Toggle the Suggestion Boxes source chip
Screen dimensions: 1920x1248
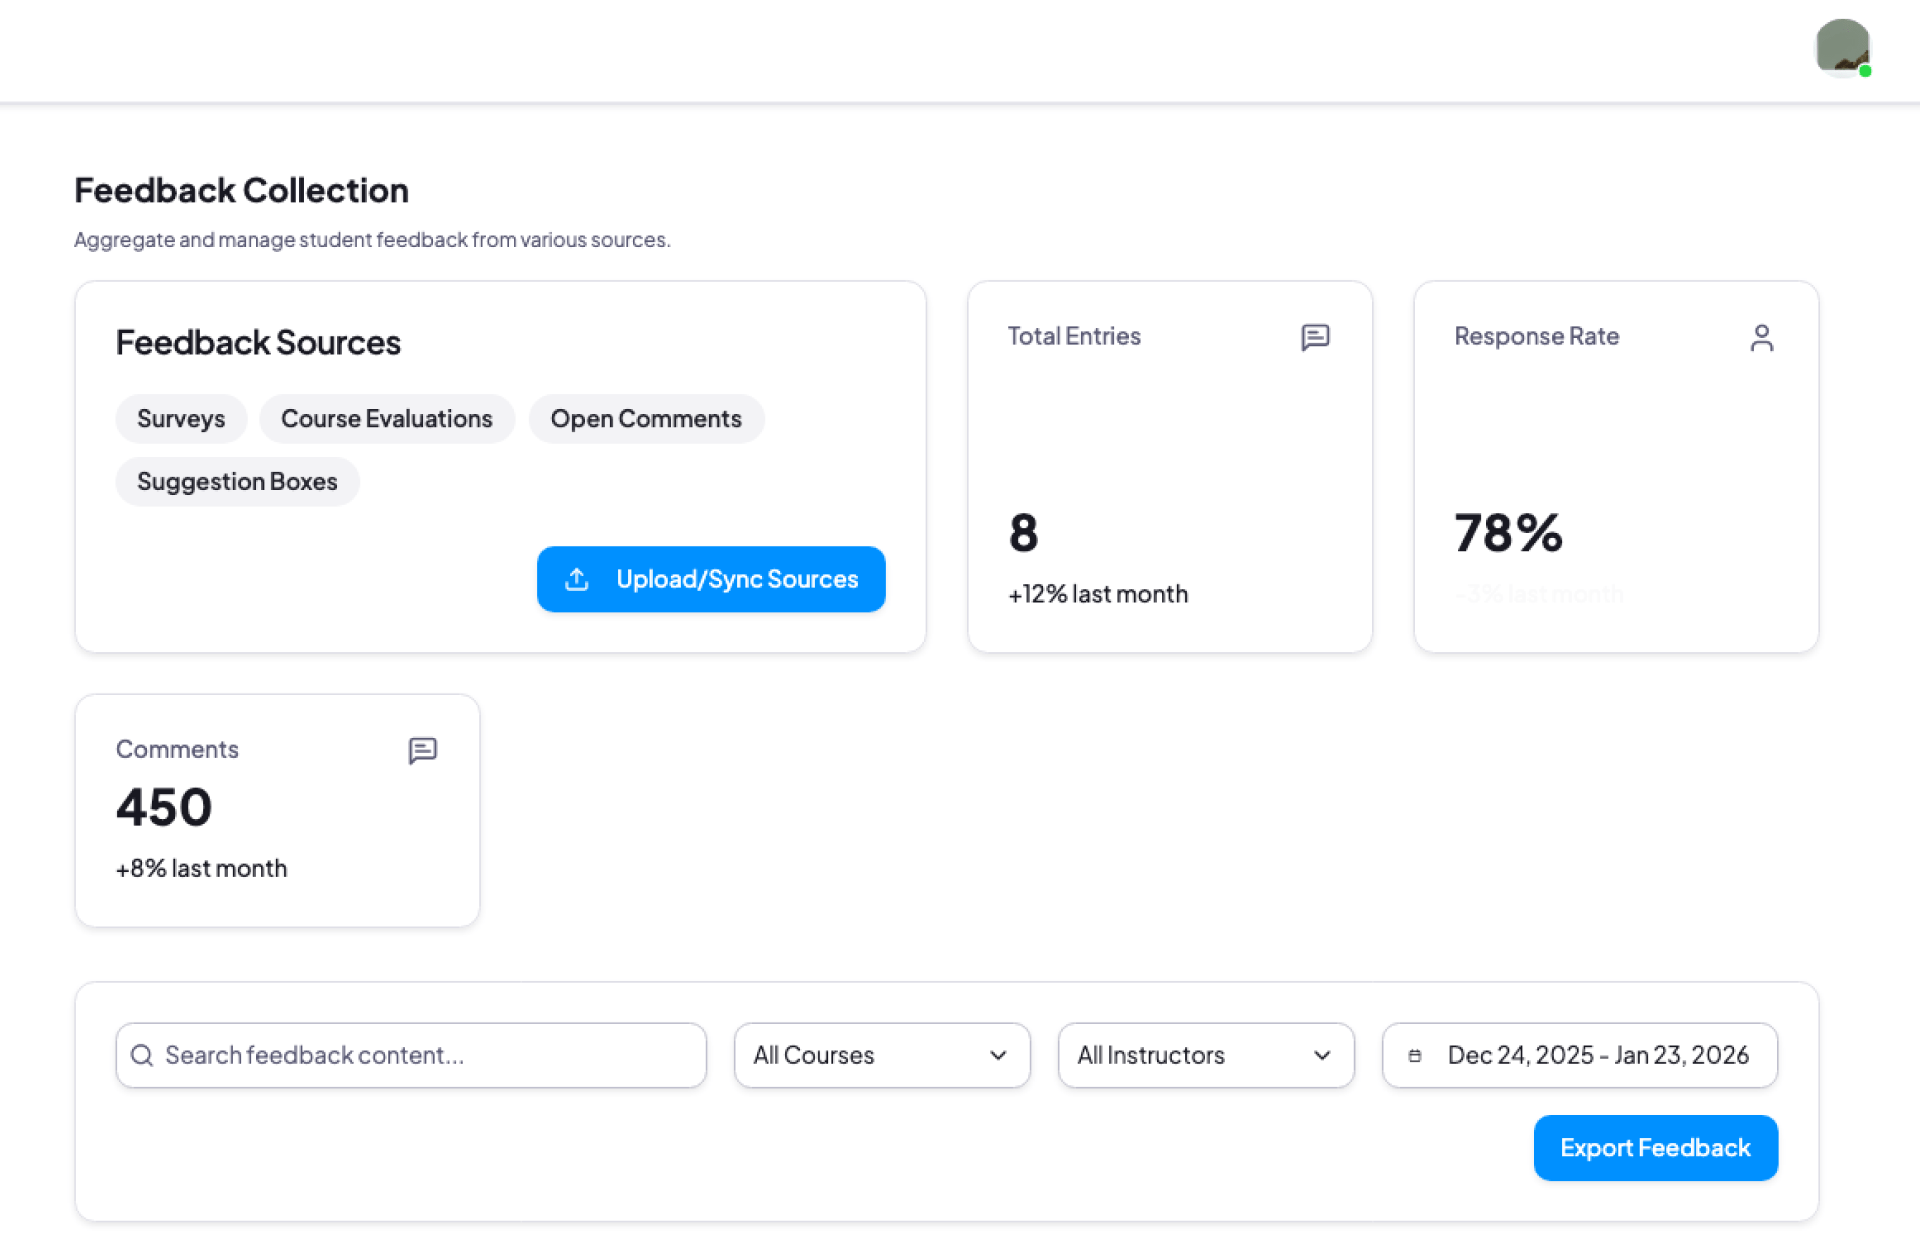(x=237, y=481)
